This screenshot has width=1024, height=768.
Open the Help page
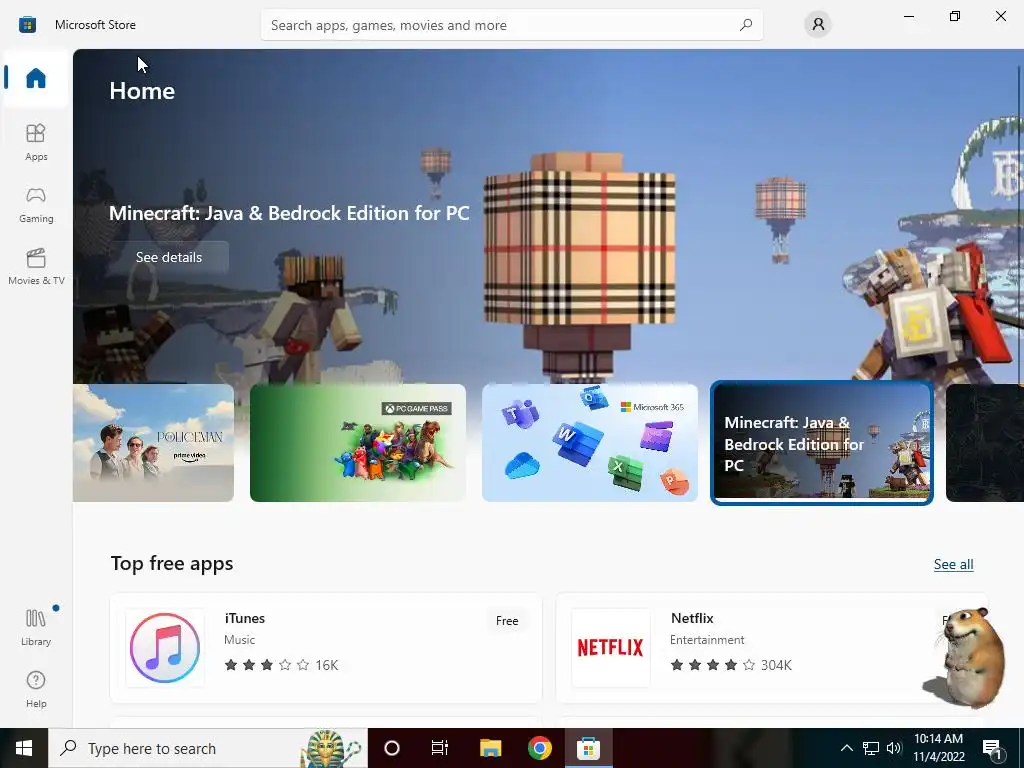[x=36, y=689]
